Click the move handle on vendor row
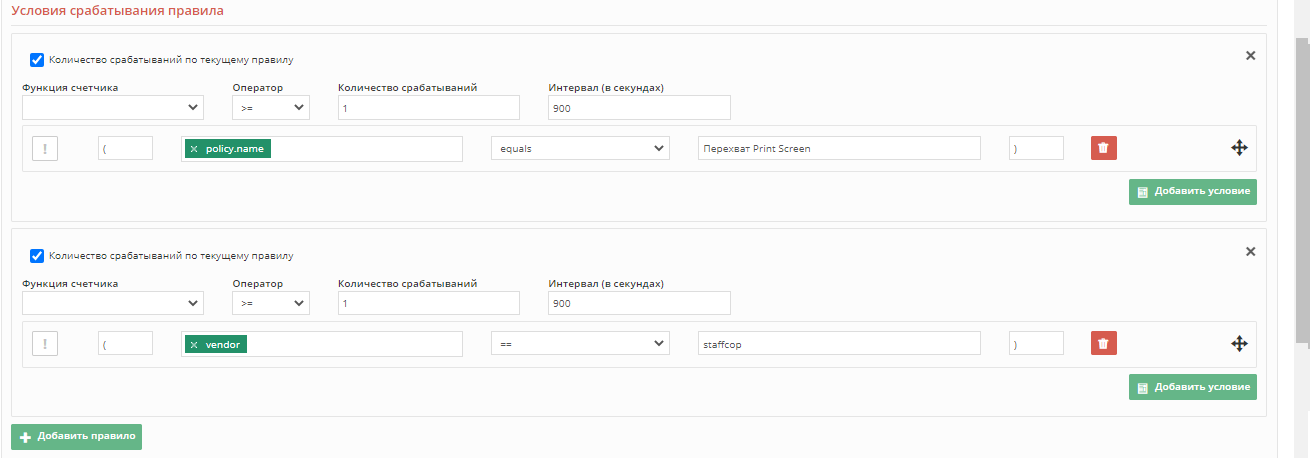This screenshot has height=458, width=1310. 1239,344
